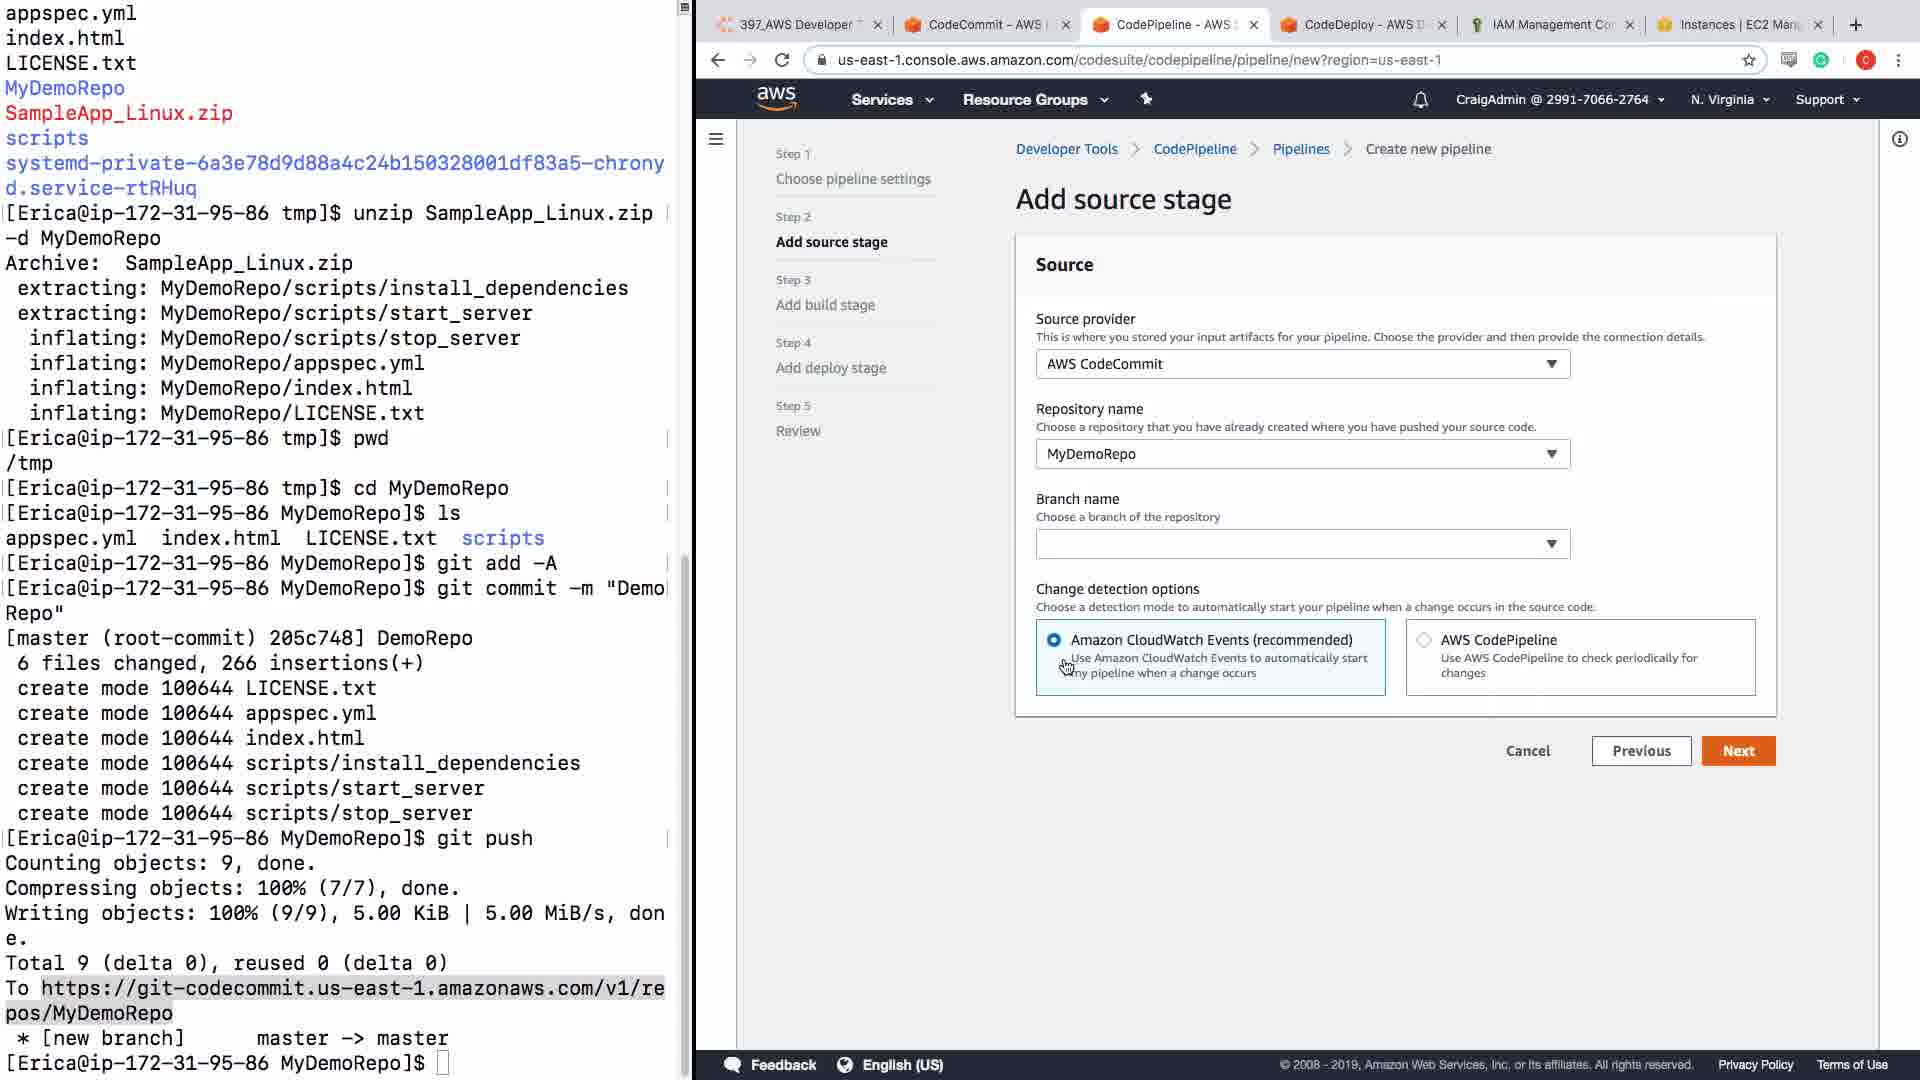
Task: Open new browser tab plus icon
Action: coord(1856,25)
